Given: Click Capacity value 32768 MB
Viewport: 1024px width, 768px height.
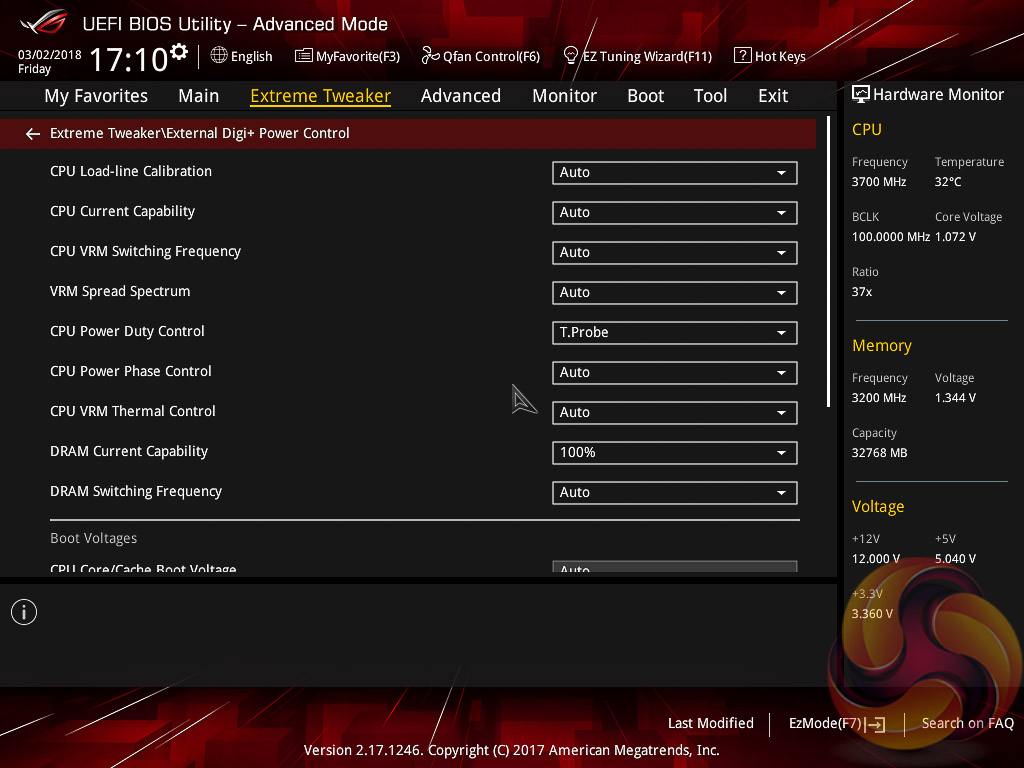Looking at the screenshot, I should [880, 453].
